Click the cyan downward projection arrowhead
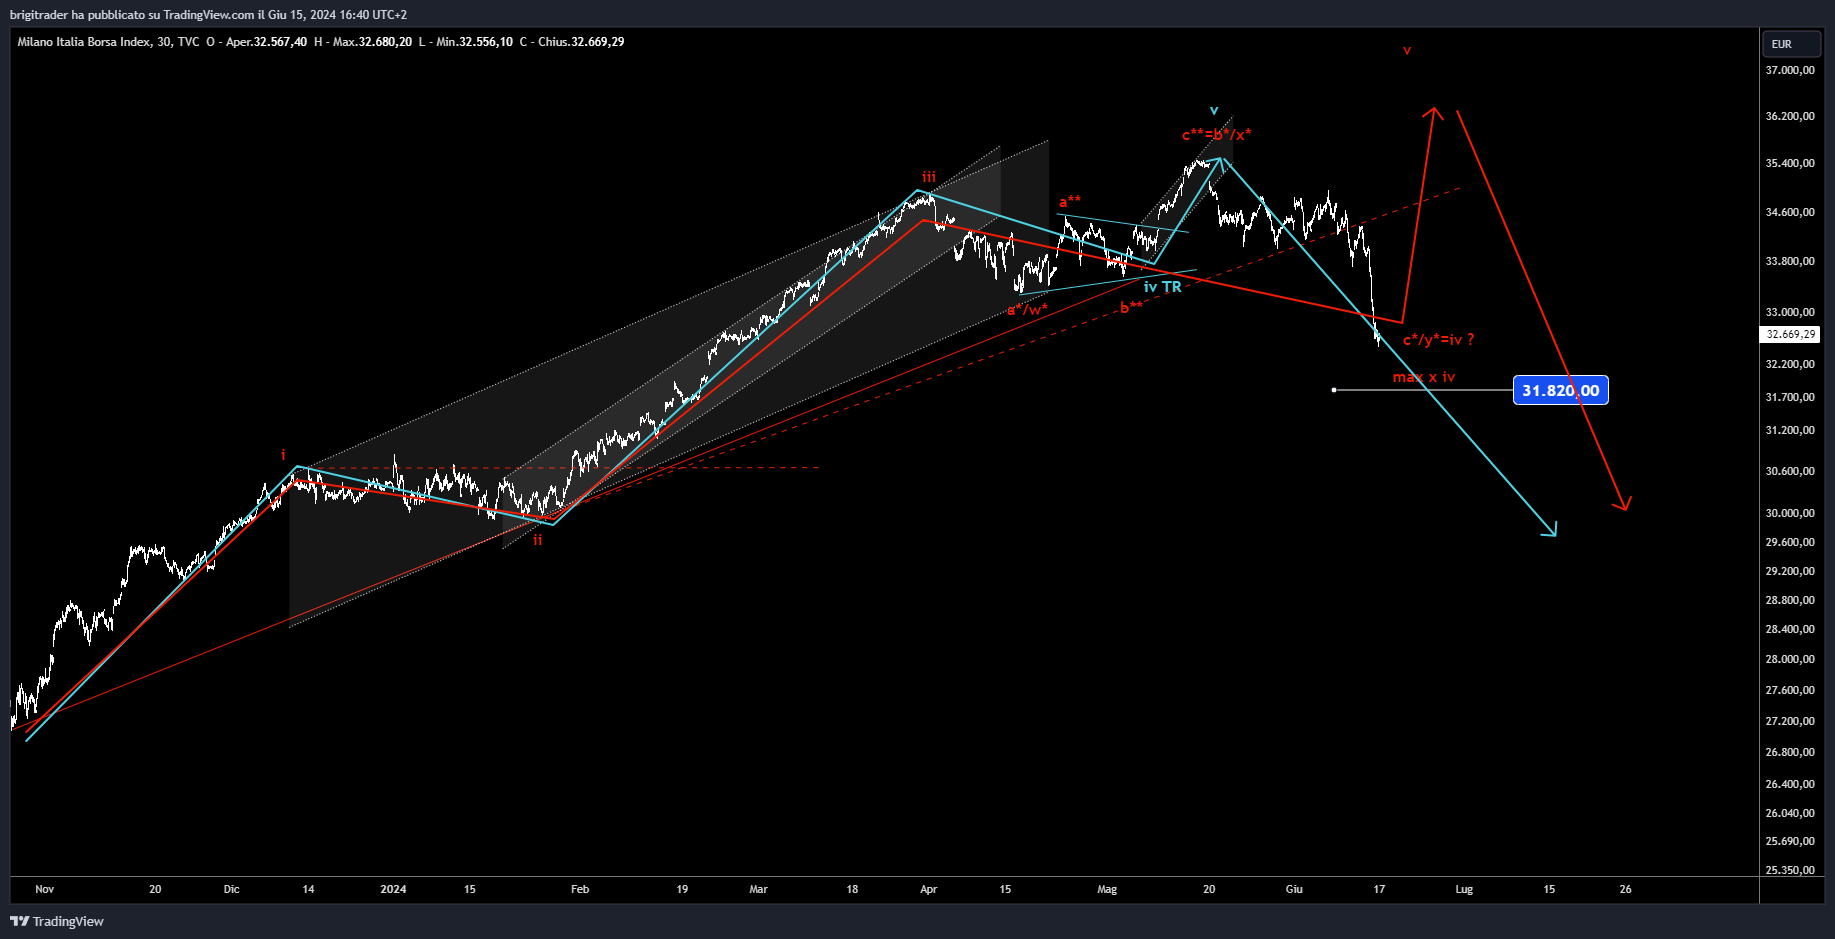 (1552, 531)
